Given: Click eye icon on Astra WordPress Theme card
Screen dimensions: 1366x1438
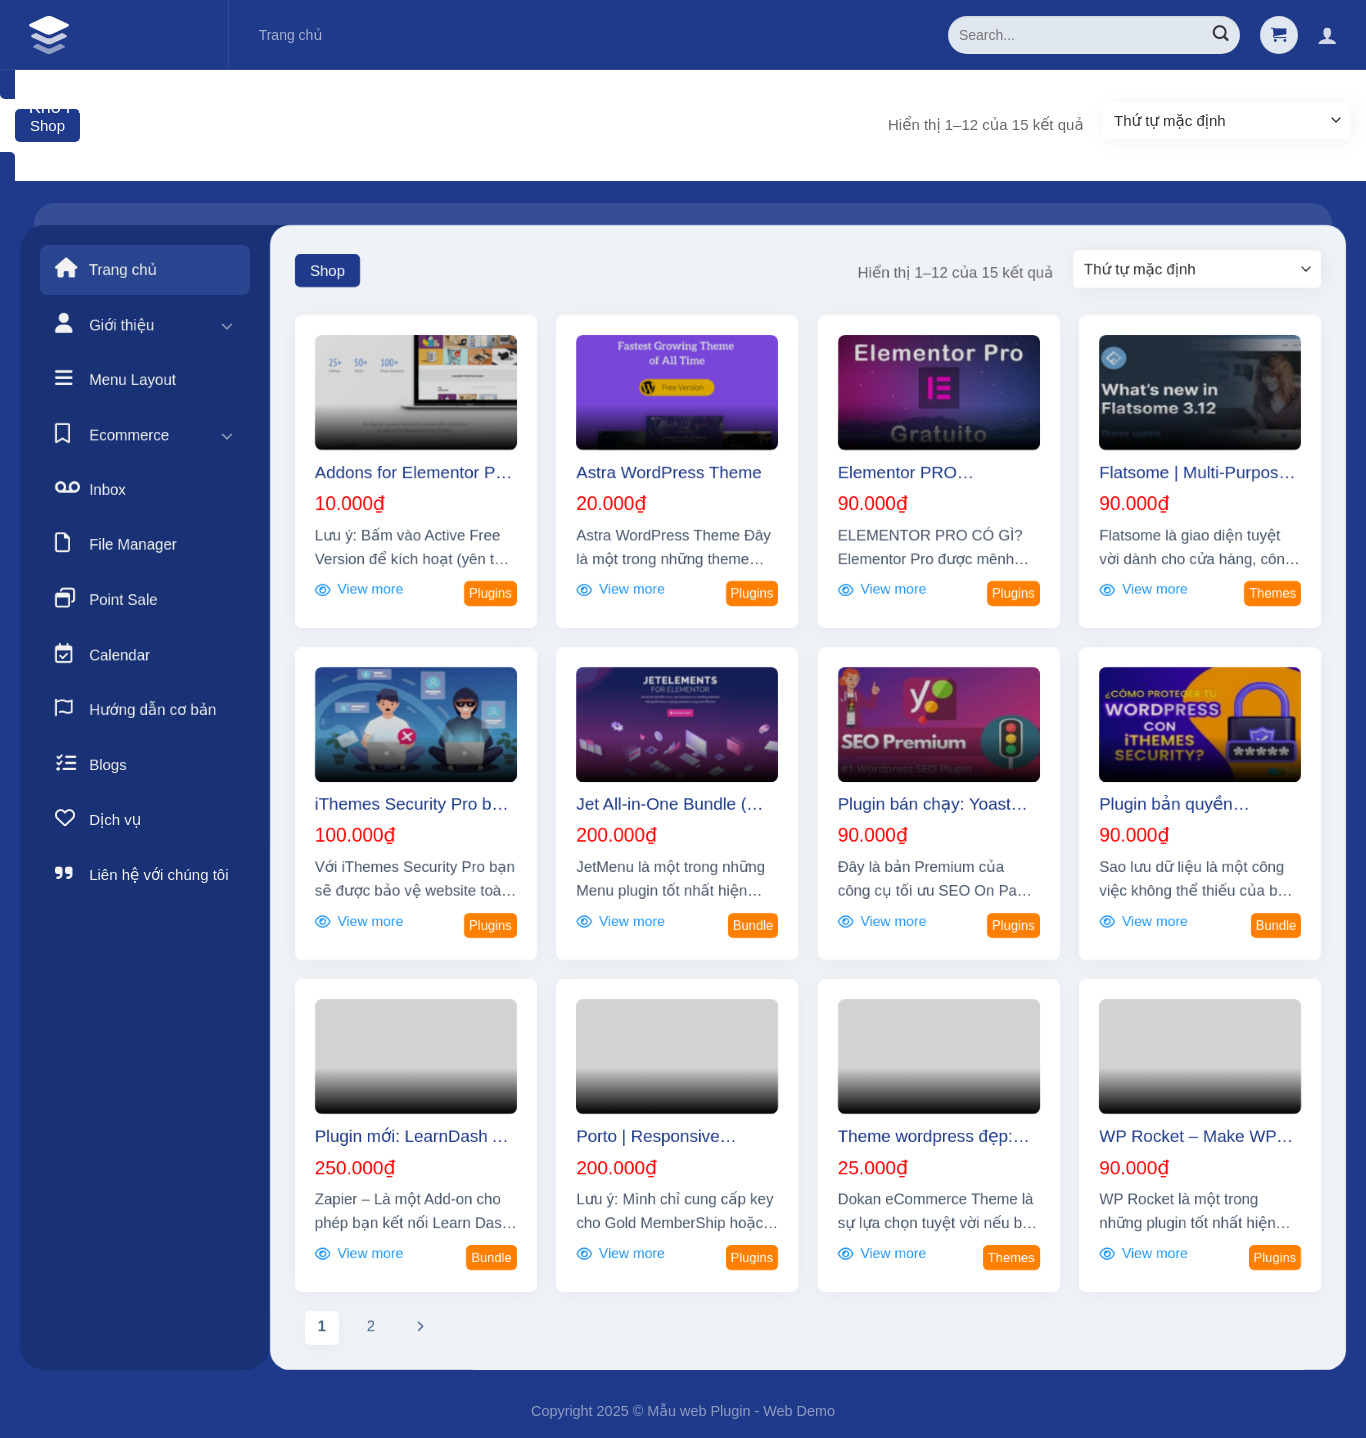Looking at the screenshot, I should tap(584, 590).
